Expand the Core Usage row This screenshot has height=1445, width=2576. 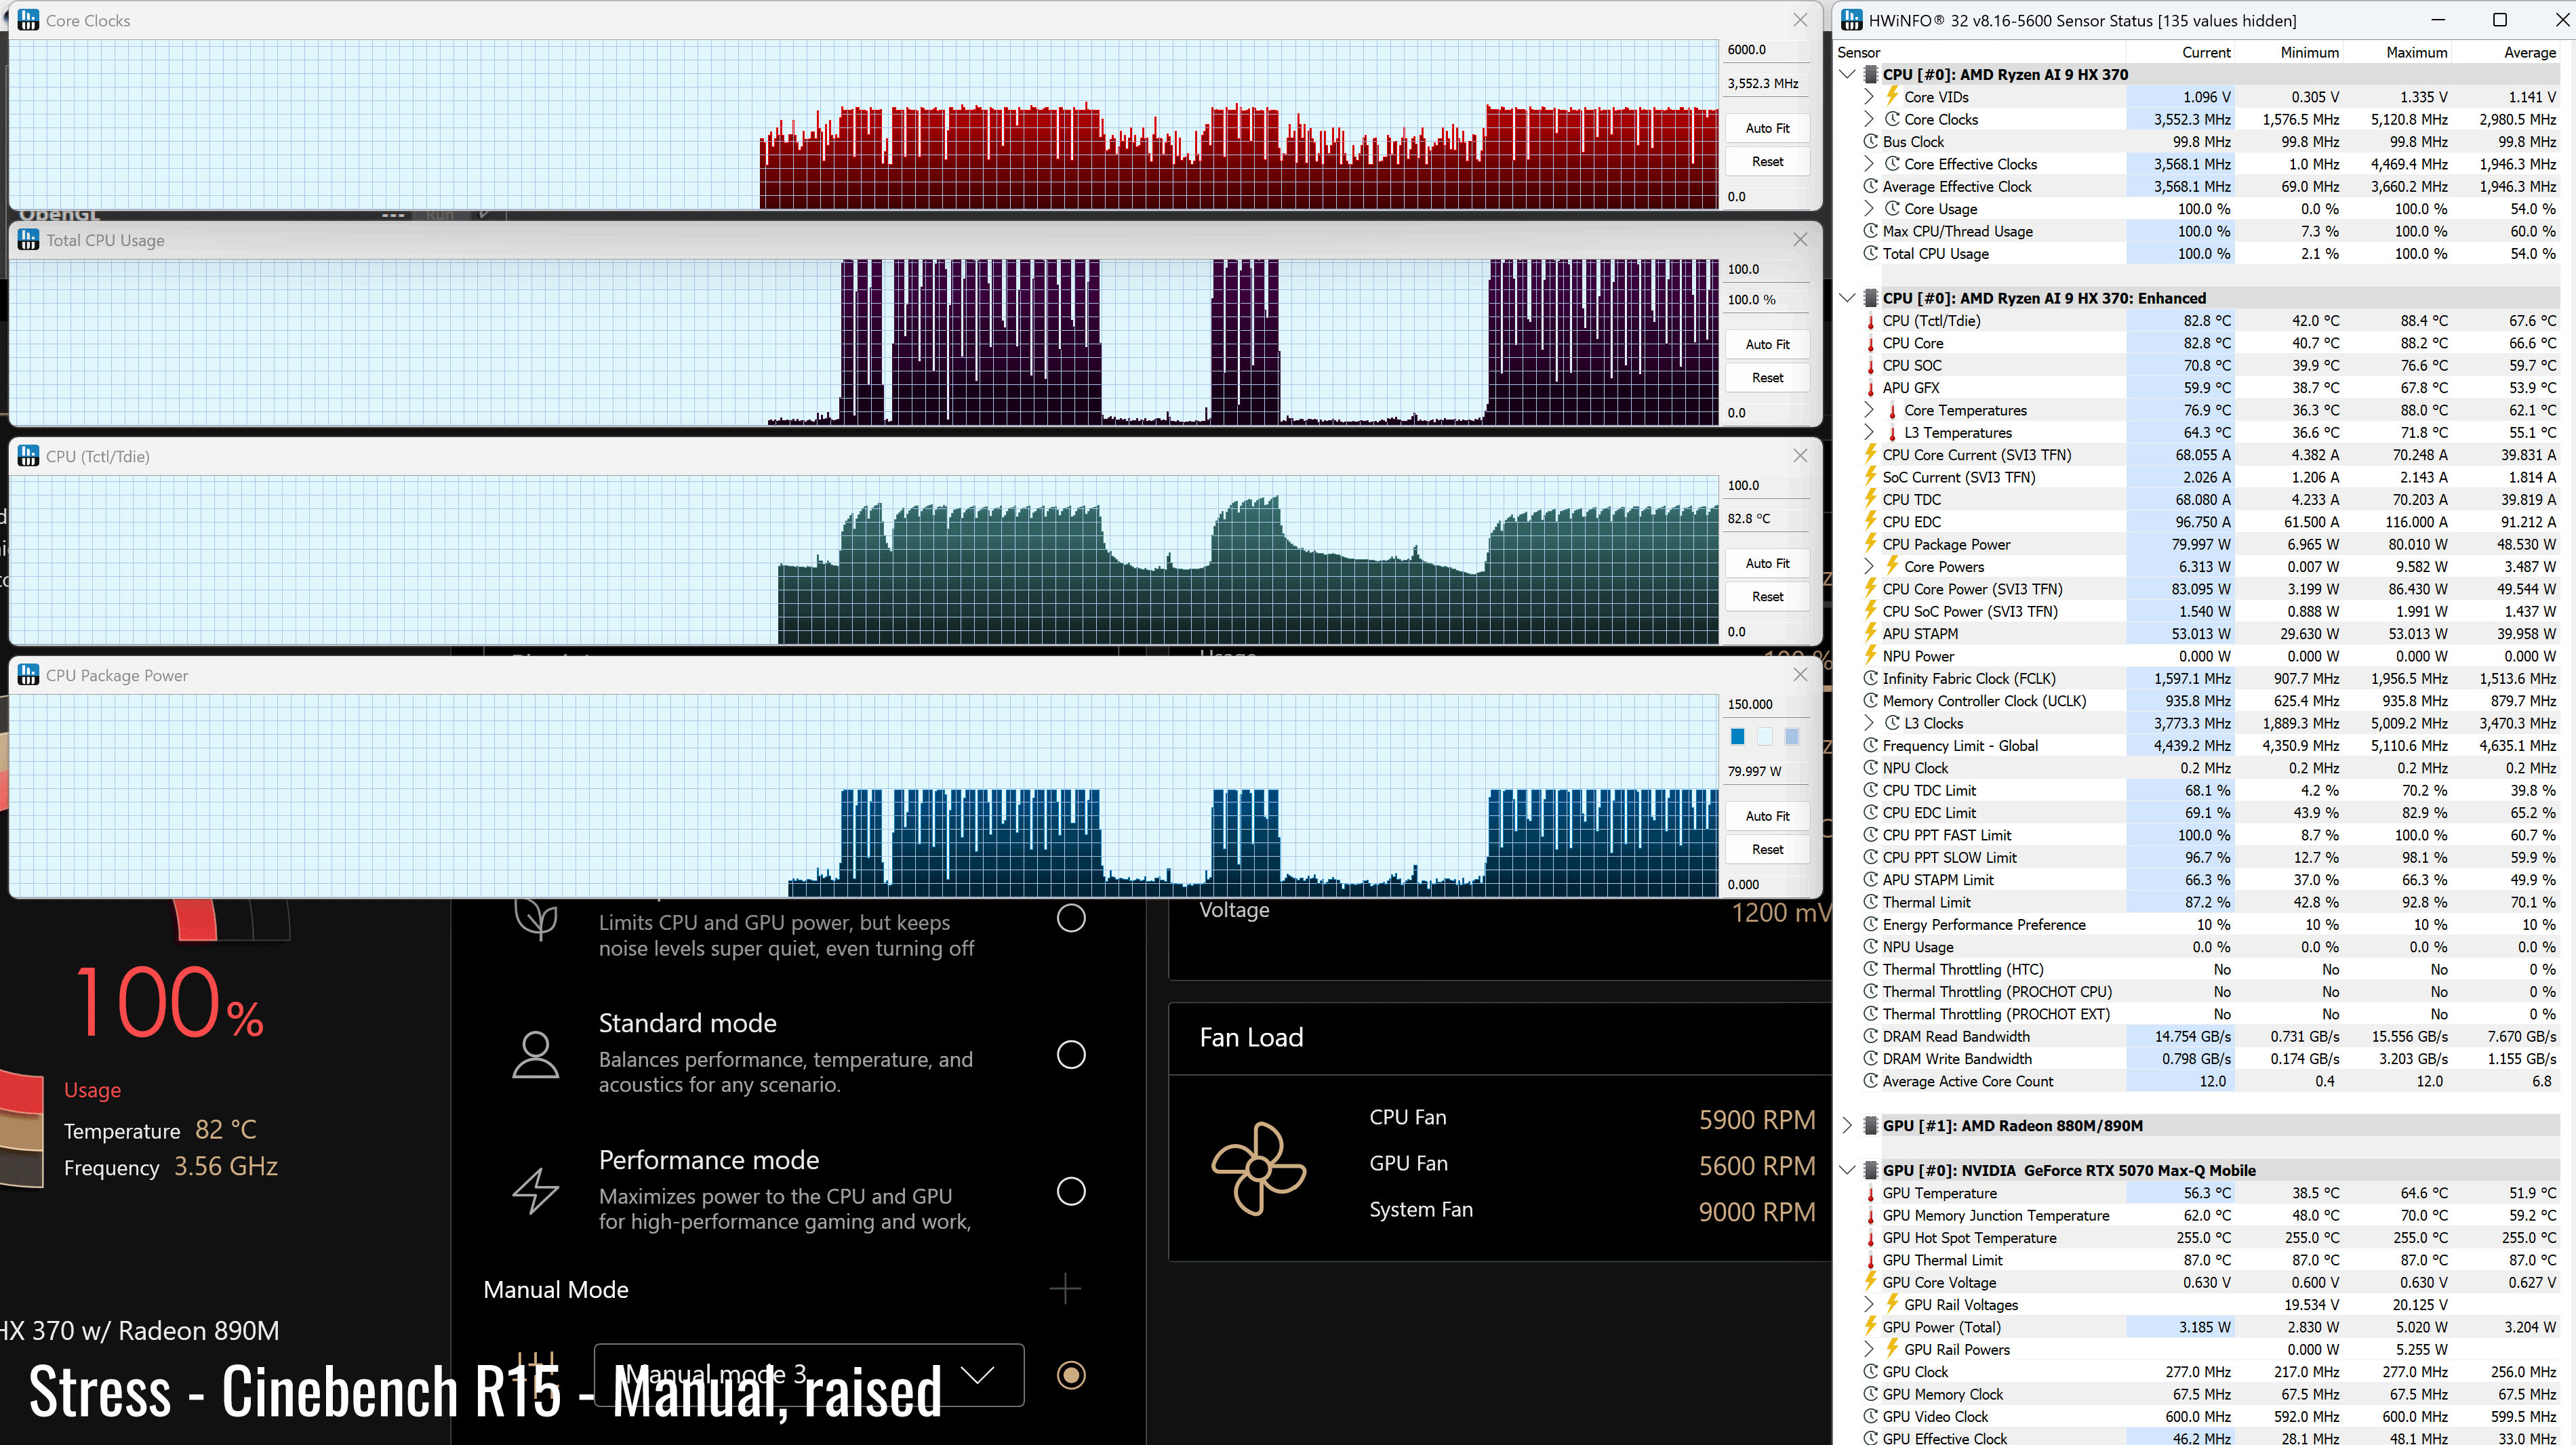point(1868,209)
